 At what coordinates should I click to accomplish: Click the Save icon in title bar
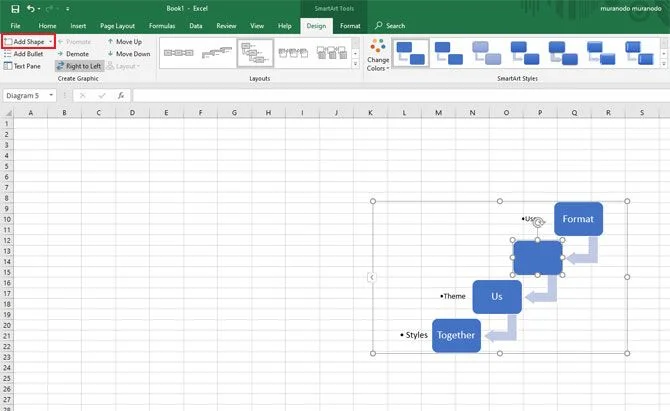(x=15, y=9)
